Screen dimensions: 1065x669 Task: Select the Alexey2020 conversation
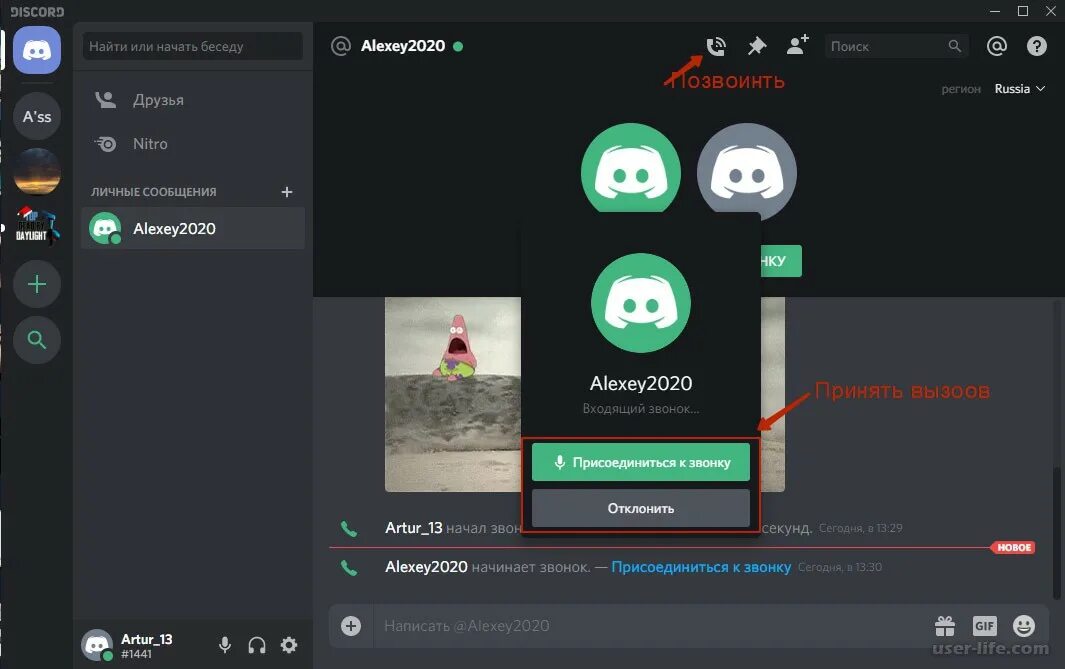pos(193,229)
